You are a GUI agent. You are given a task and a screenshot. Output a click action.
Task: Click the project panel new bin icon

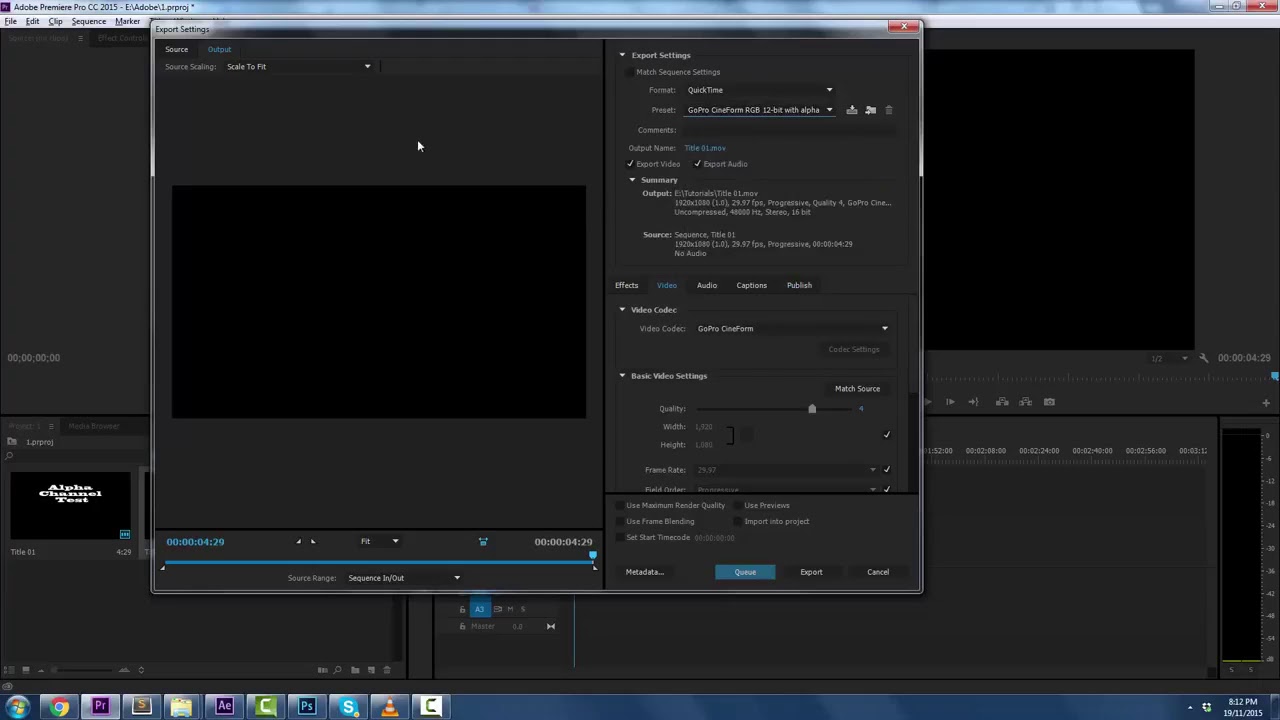point(355,670)
